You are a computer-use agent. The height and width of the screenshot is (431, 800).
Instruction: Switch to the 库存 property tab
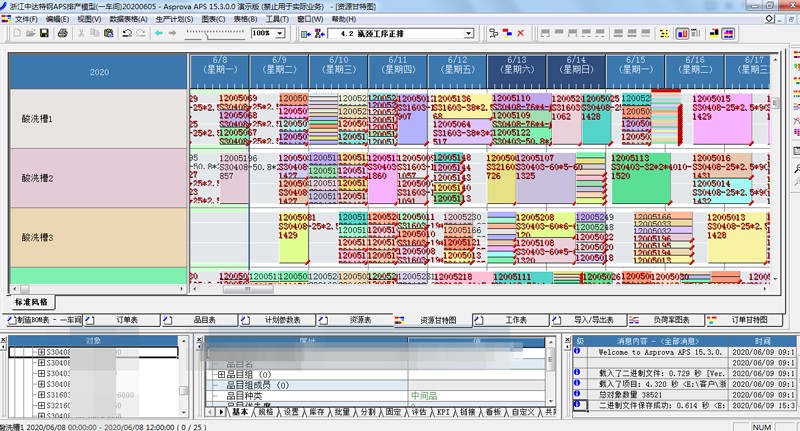tap(315, 412)
